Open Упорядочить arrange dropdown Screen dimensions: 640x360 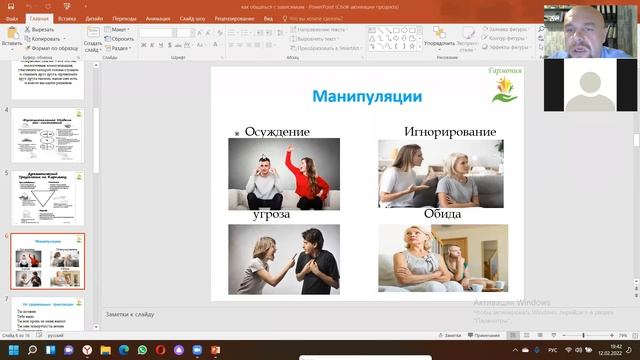pos(439,38)
